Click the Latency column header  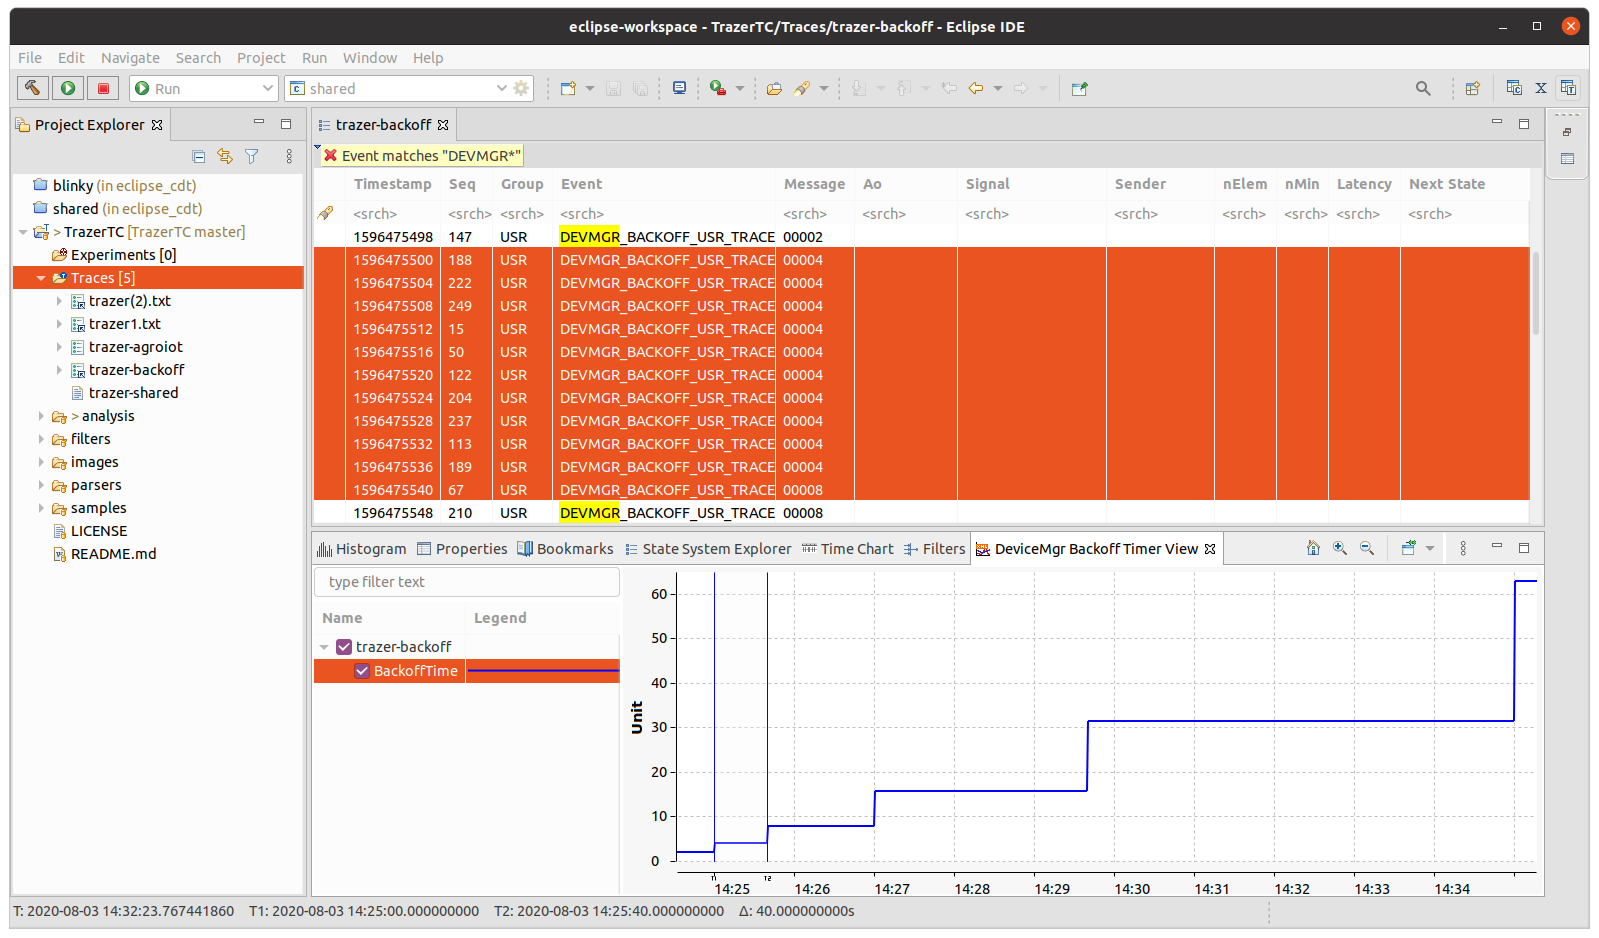click(1364, 184)
